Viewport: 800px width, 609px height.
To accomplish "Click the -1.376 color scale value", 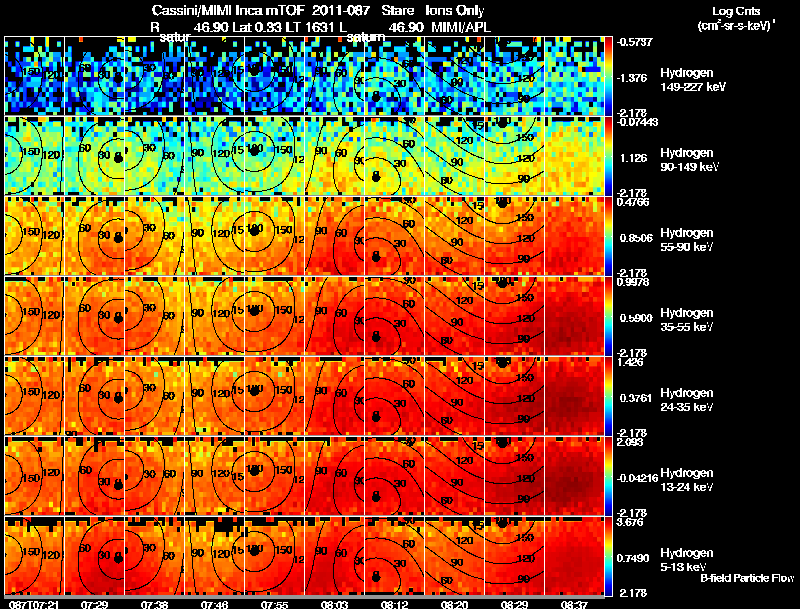I will 633,78.
